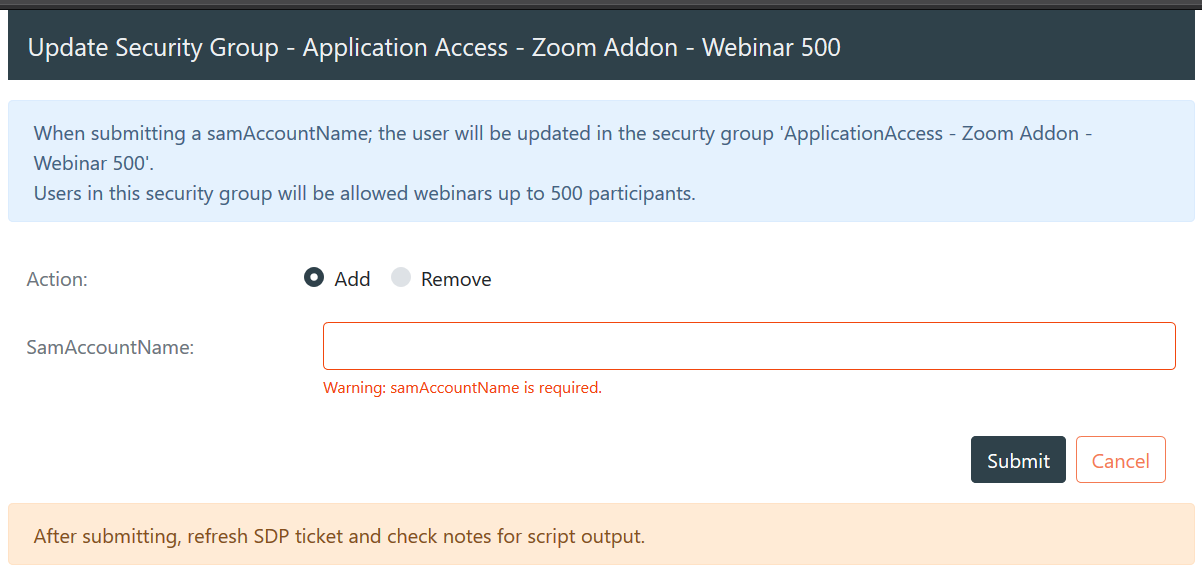Click "Update Security Group" in the header
The image size is (1202, 572).
coord(153,47)
